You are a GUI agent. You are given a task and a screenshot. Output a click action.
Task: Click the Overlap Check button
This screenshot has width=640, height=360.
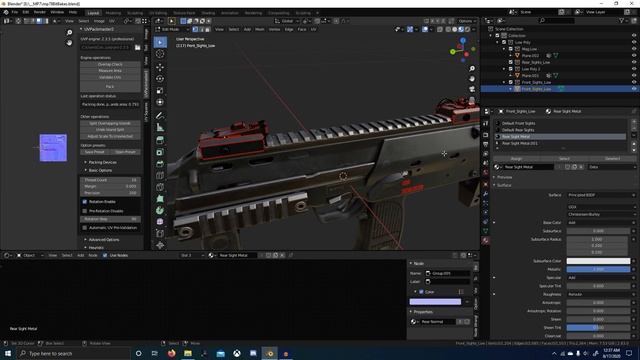tap(110, 64)
